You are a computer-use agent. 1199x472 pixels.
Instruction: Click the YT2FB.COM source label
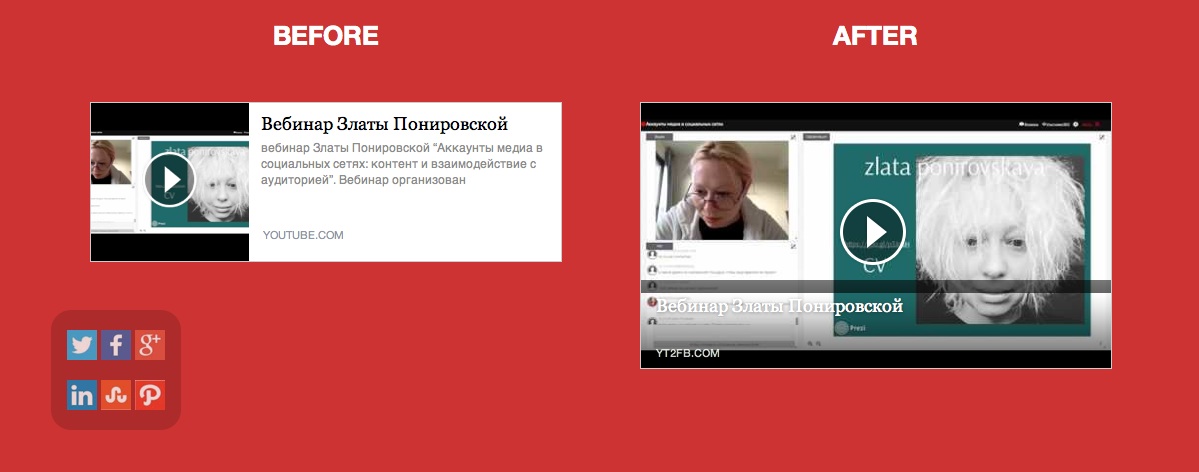click(687, 353)
